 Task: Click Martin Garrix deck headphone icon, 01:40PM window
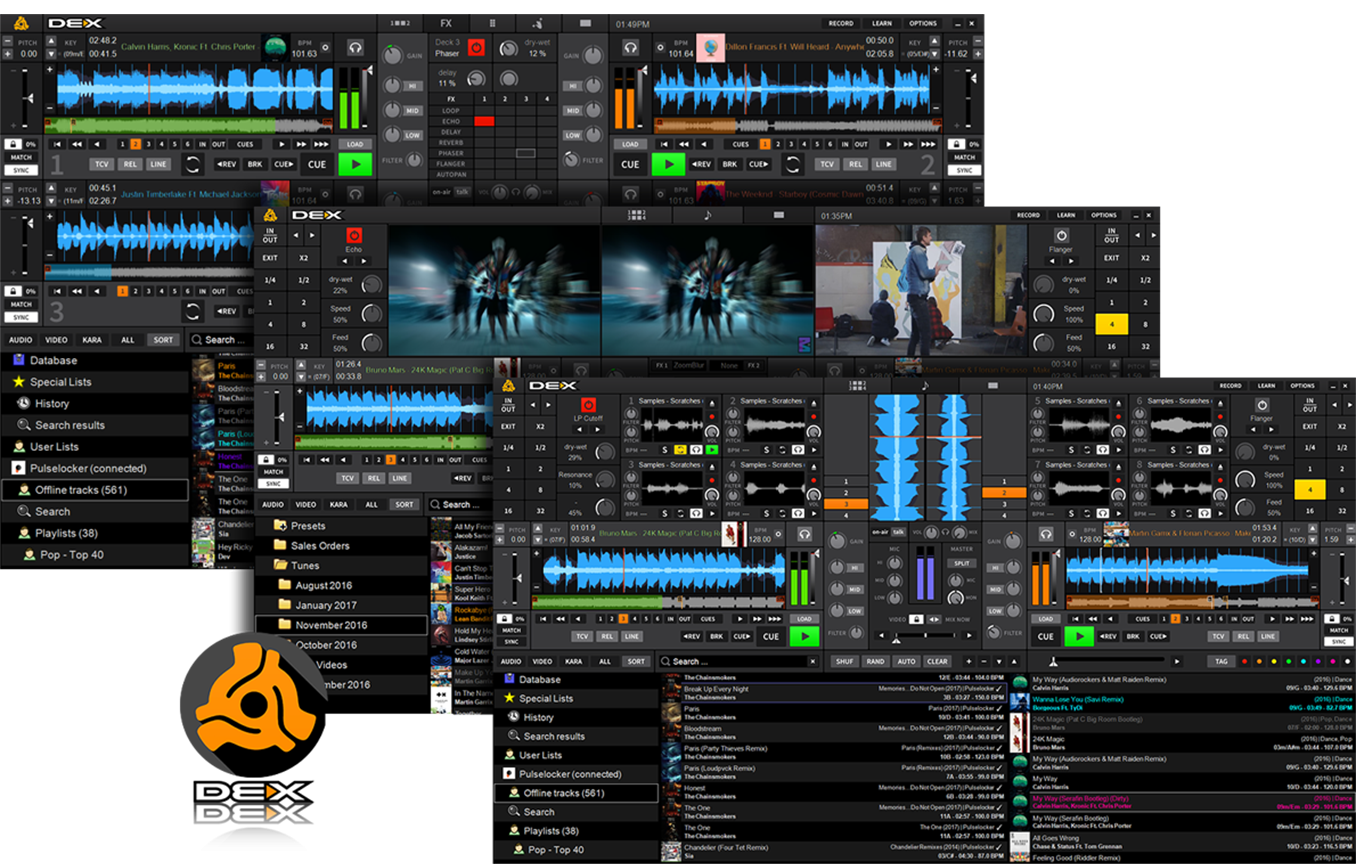pyautogui.click(x=1046, y=534)
